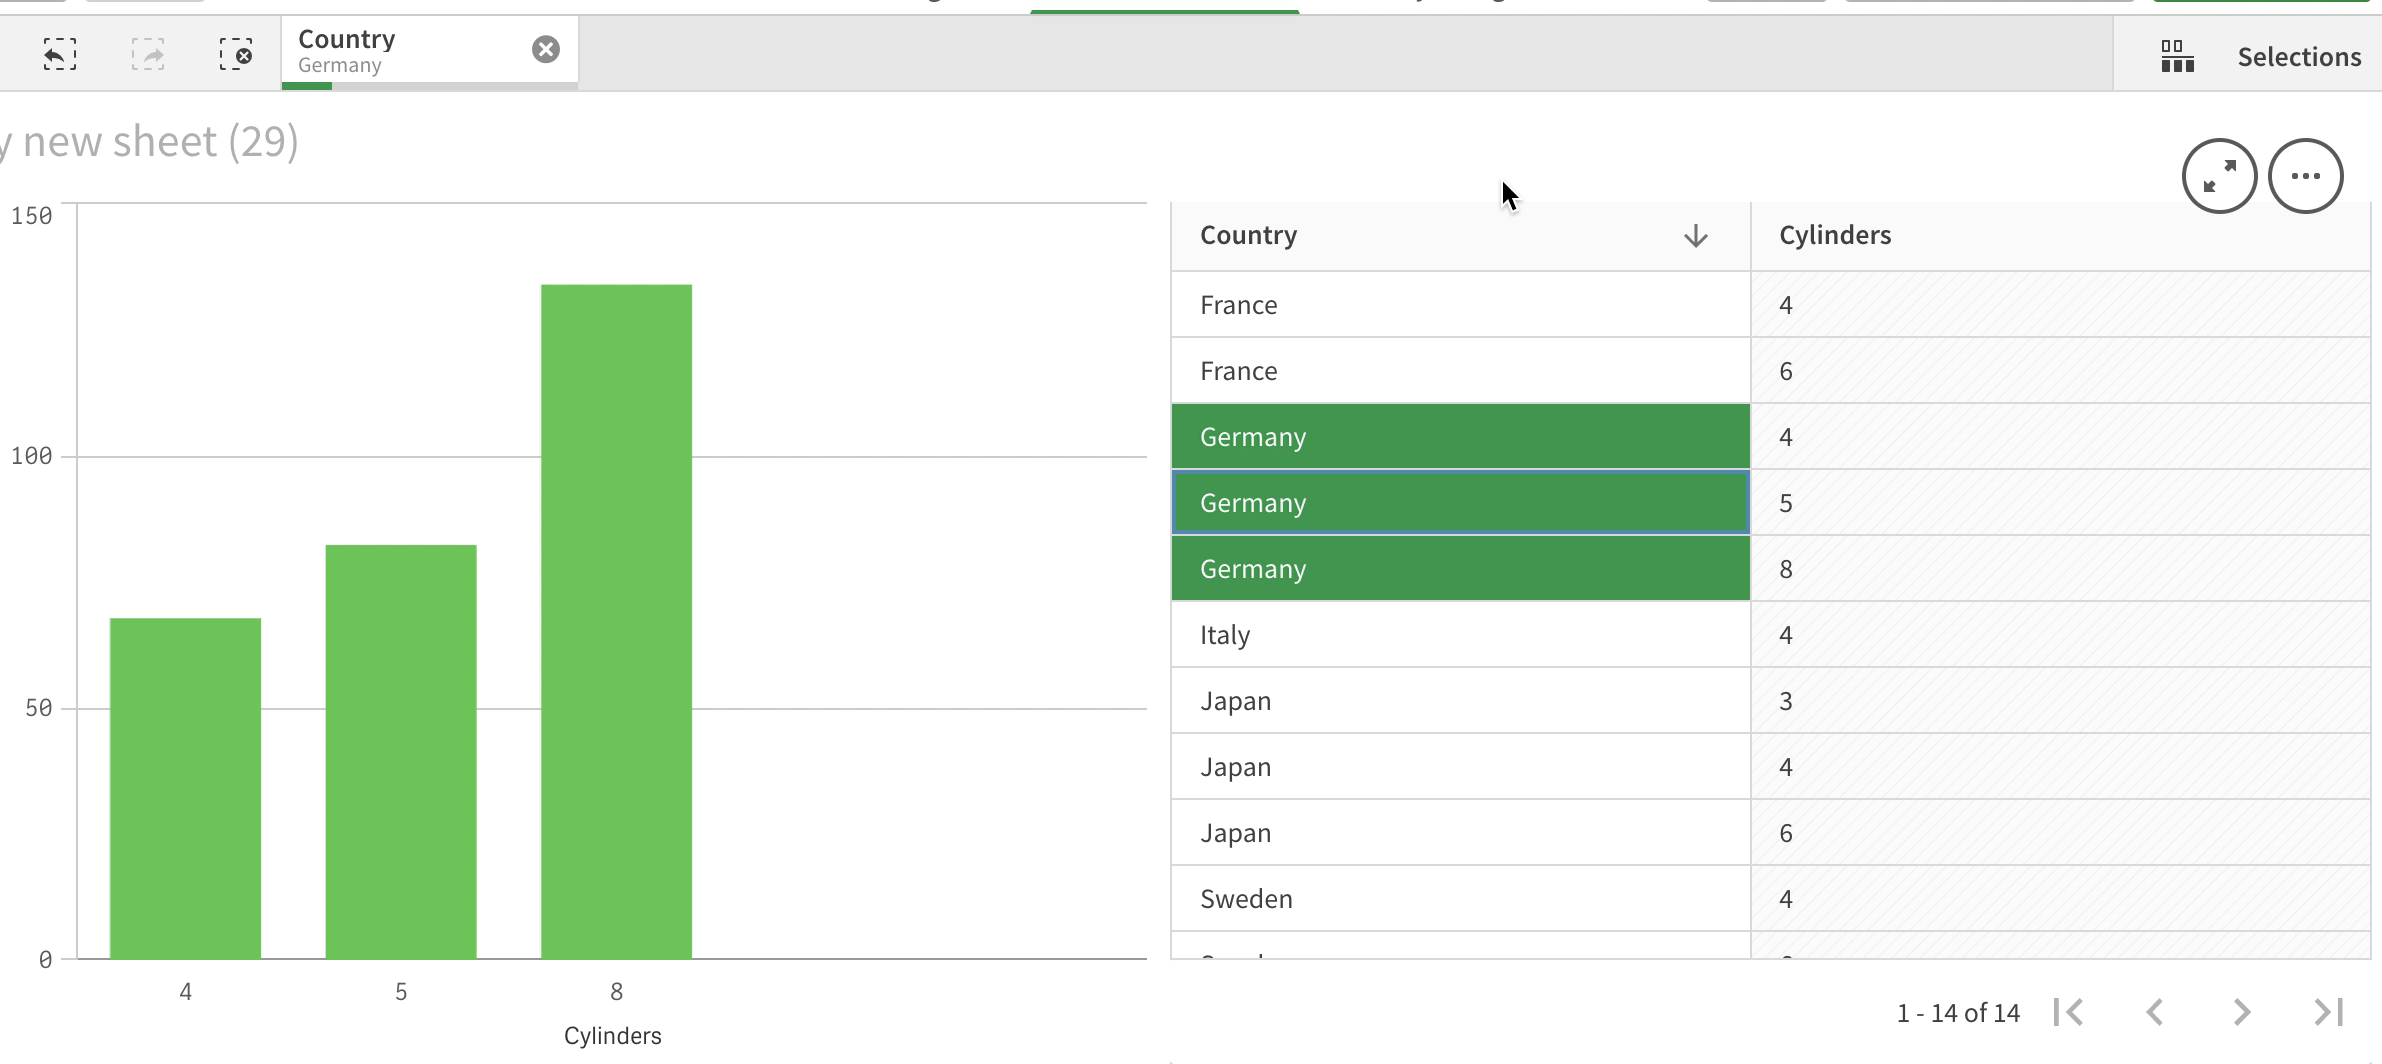Click the new sheet (29) title
Screen dimensions: 2382x1064
click(150, 140)
